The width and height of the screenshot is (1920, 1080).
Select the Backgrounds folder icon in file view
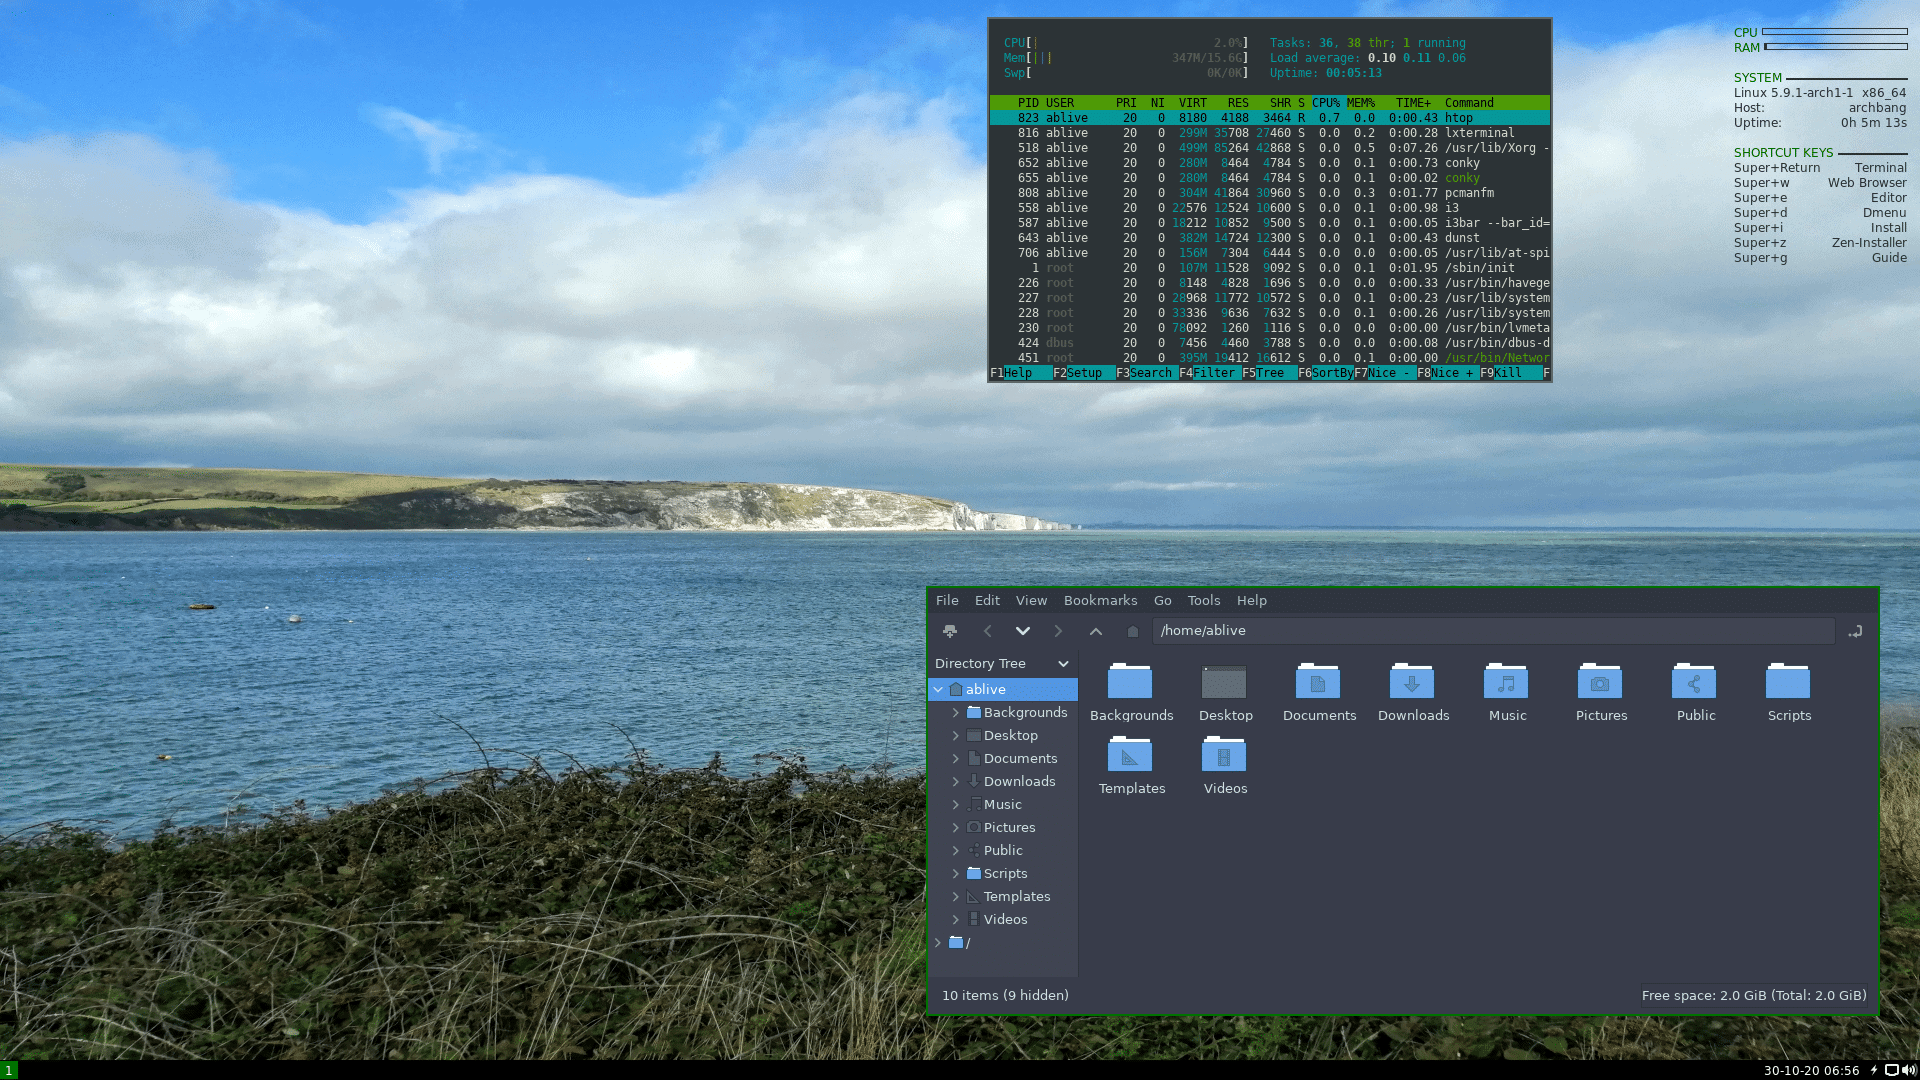pos(1130,681)
